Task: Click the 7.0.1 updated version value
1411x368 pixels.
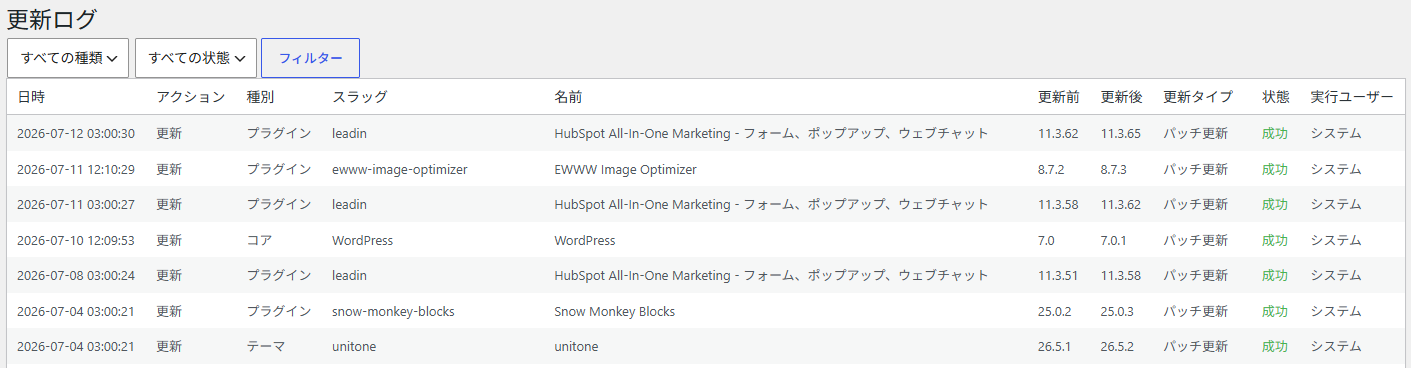Action: coord(1113,240)
